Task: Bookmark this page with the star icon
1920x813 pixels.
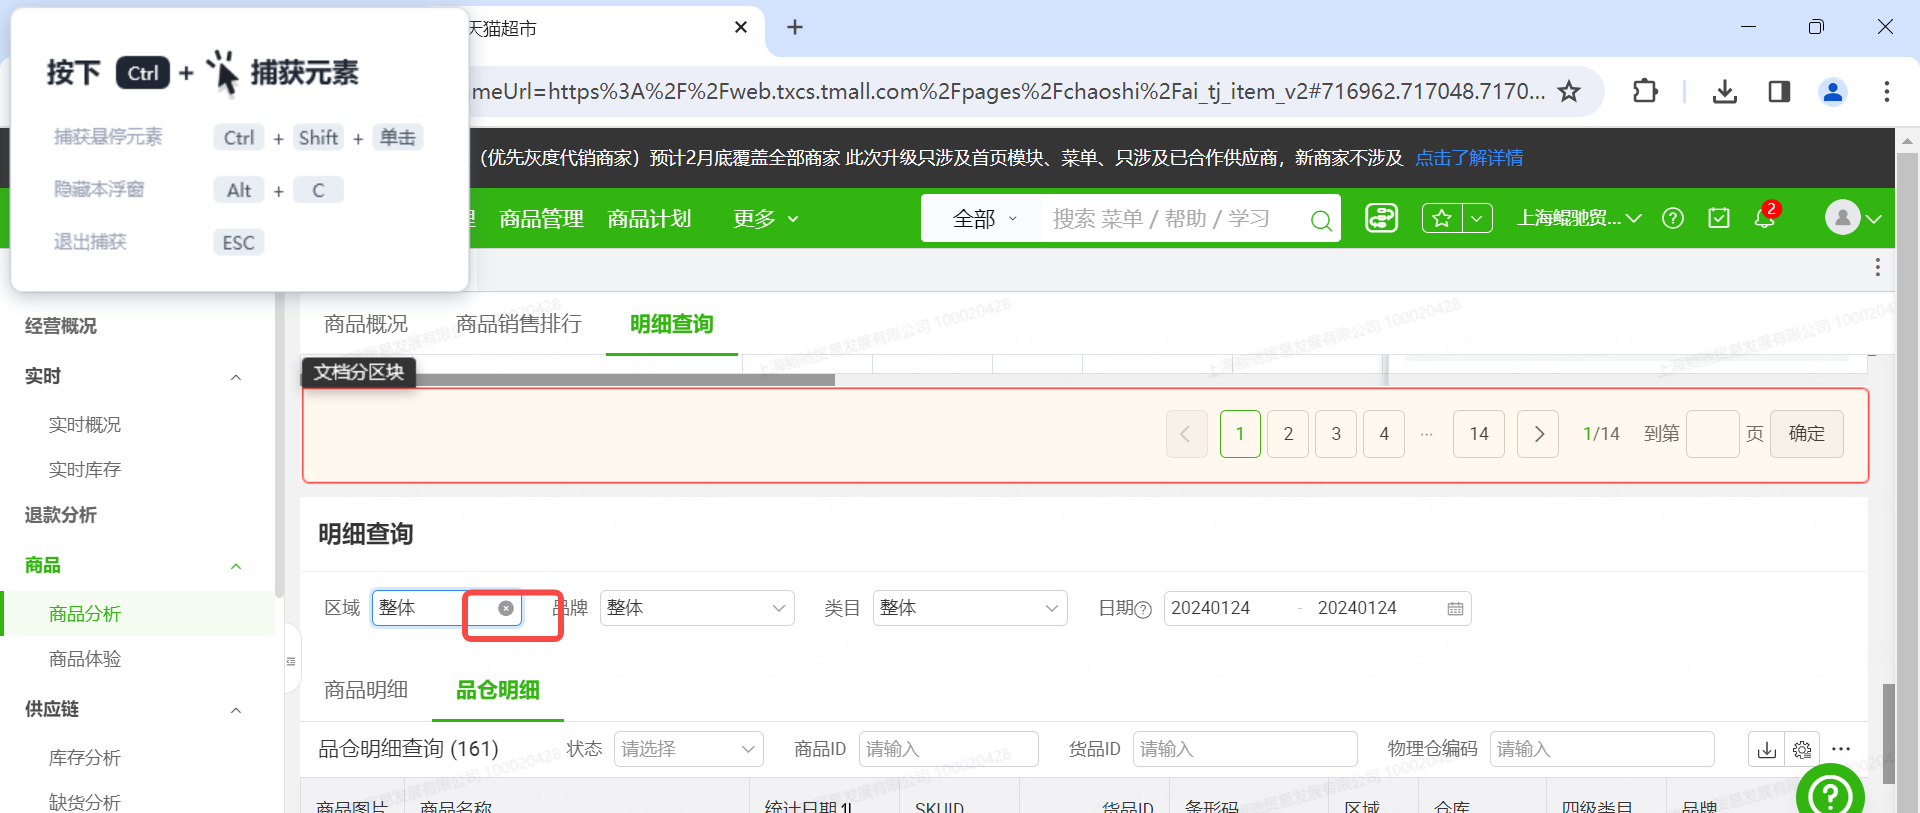Action: [x=1569, y=92]
